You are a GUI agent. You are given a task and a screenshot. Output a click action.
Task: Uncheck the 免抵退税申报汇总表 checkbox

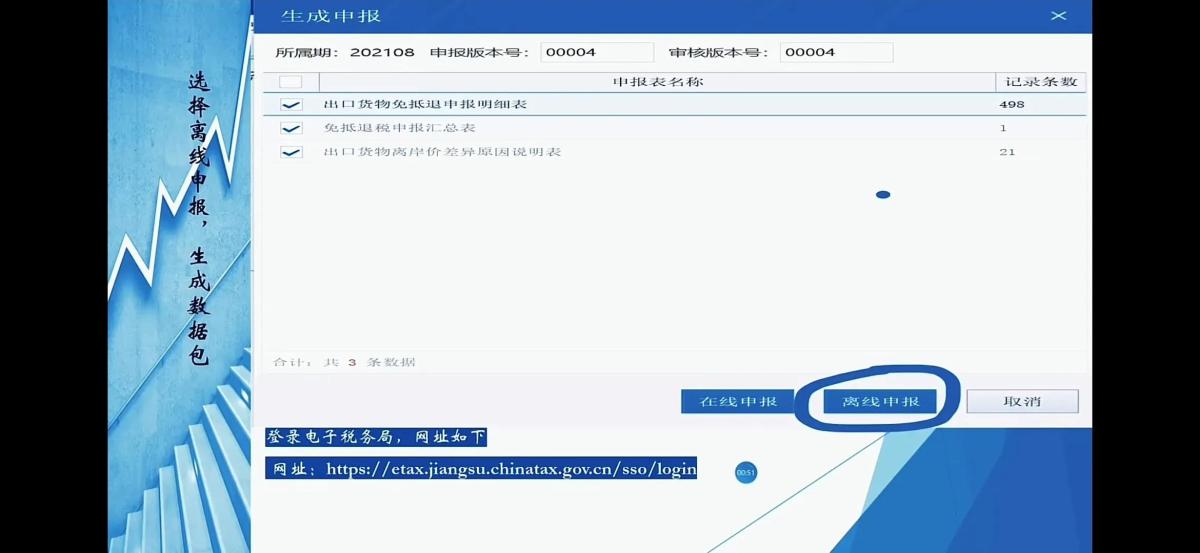coord(291,129)
